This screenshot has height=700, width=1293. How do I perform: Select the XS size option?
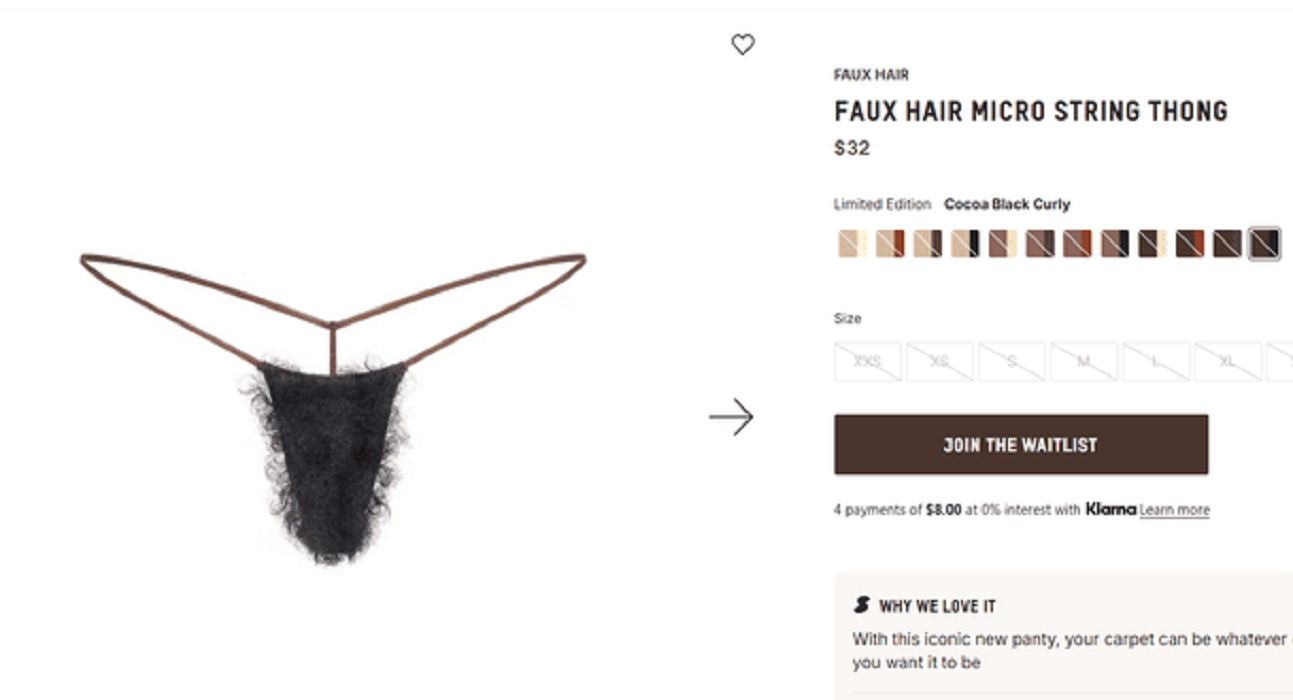(940, 361)
